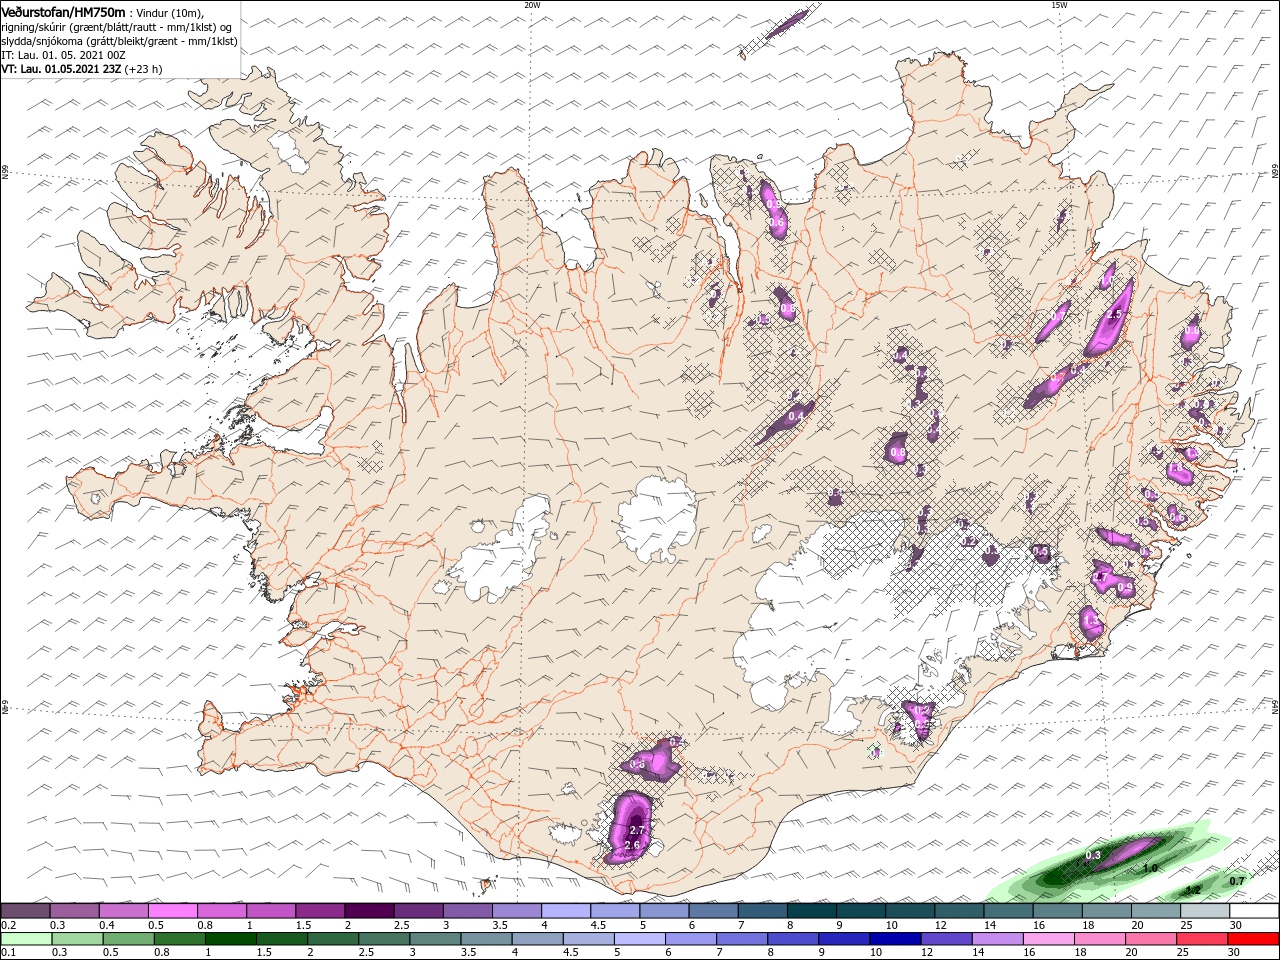Click the bright pink 0.5 swatch in snow legend
The image size is (1280, 960).
172,911
